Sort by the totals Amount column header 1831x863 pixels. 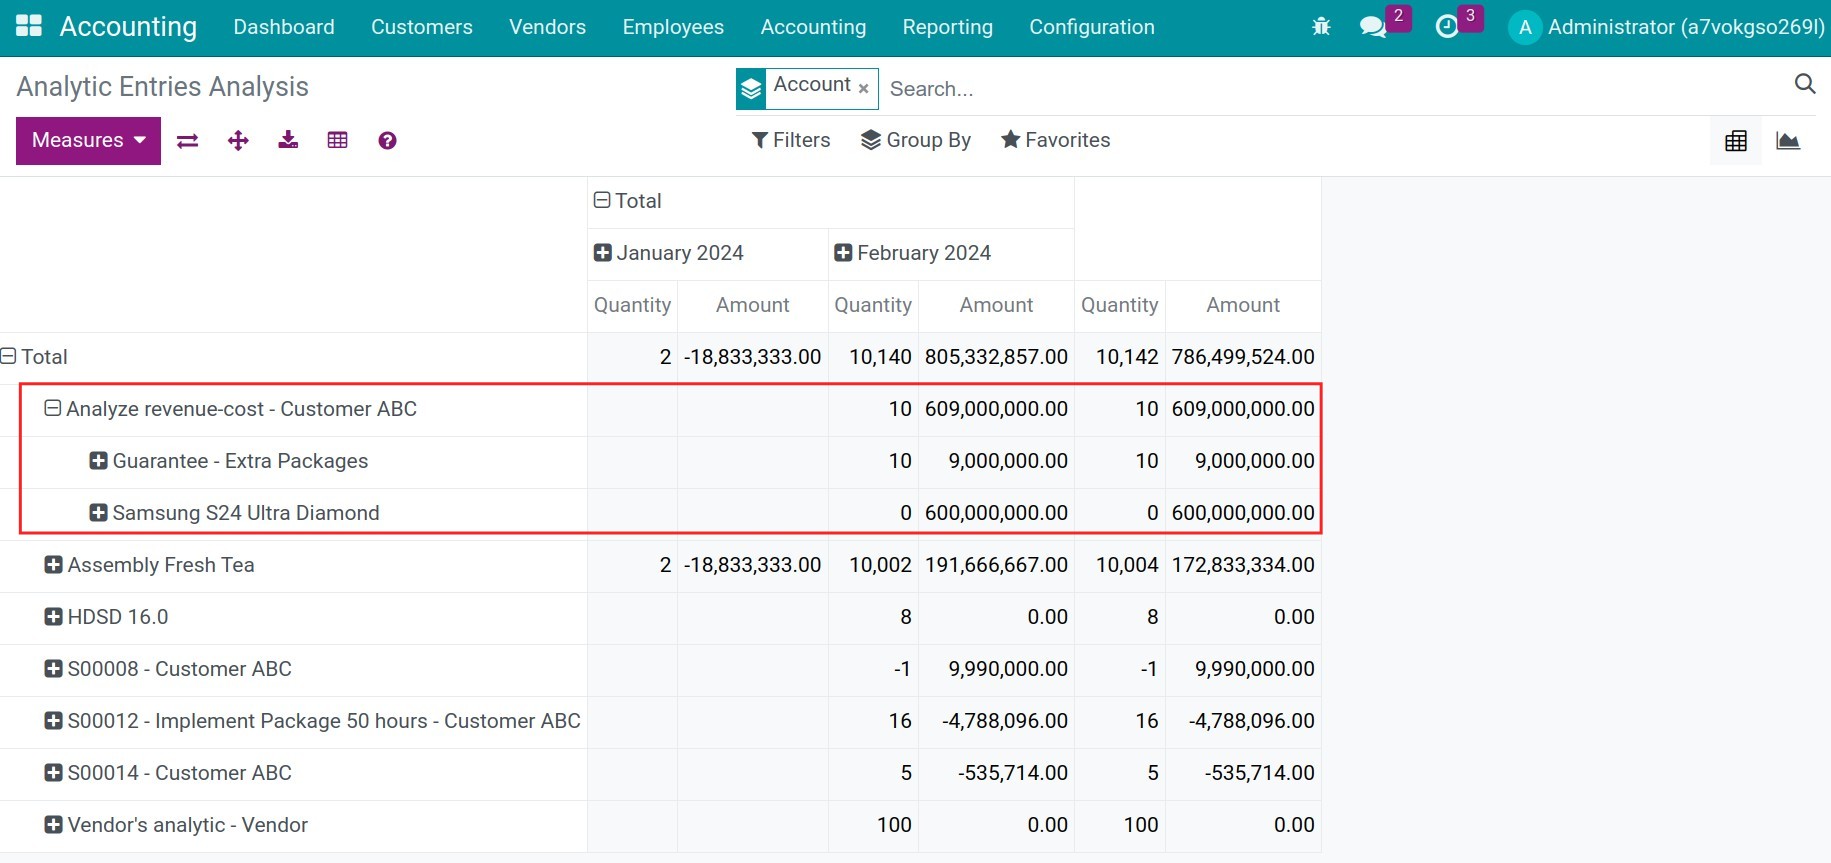click(x=1243, y=305)
